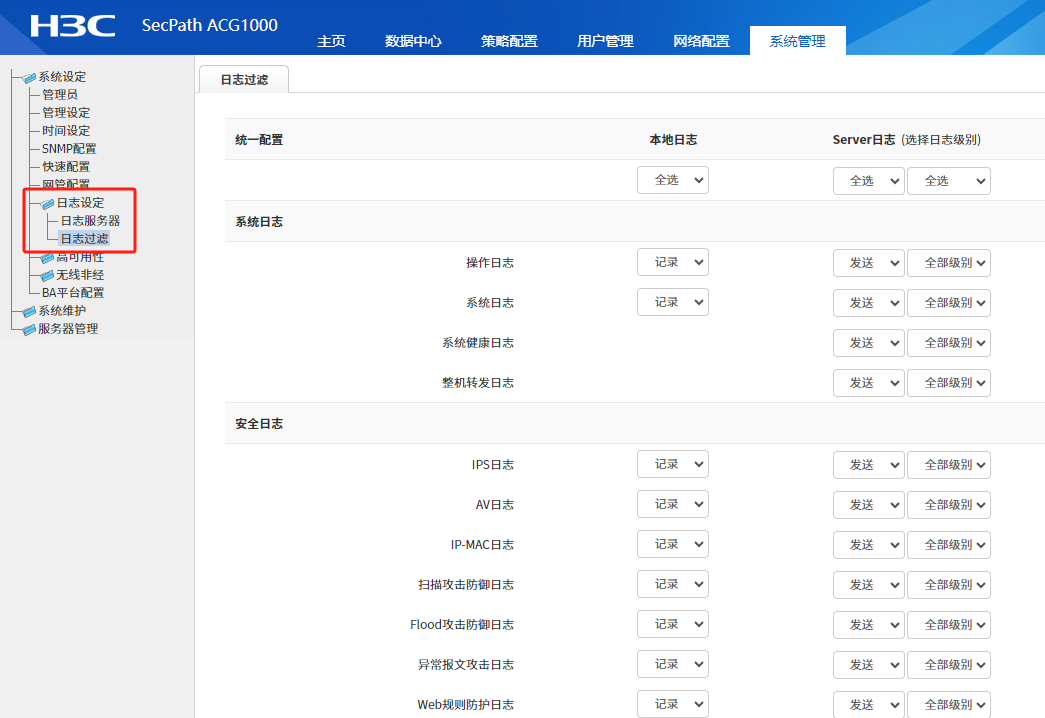The height and width of the screenshot is (718, 1045).
Task: Switch to the 策略配置 top menu
Action: (509, 41)
